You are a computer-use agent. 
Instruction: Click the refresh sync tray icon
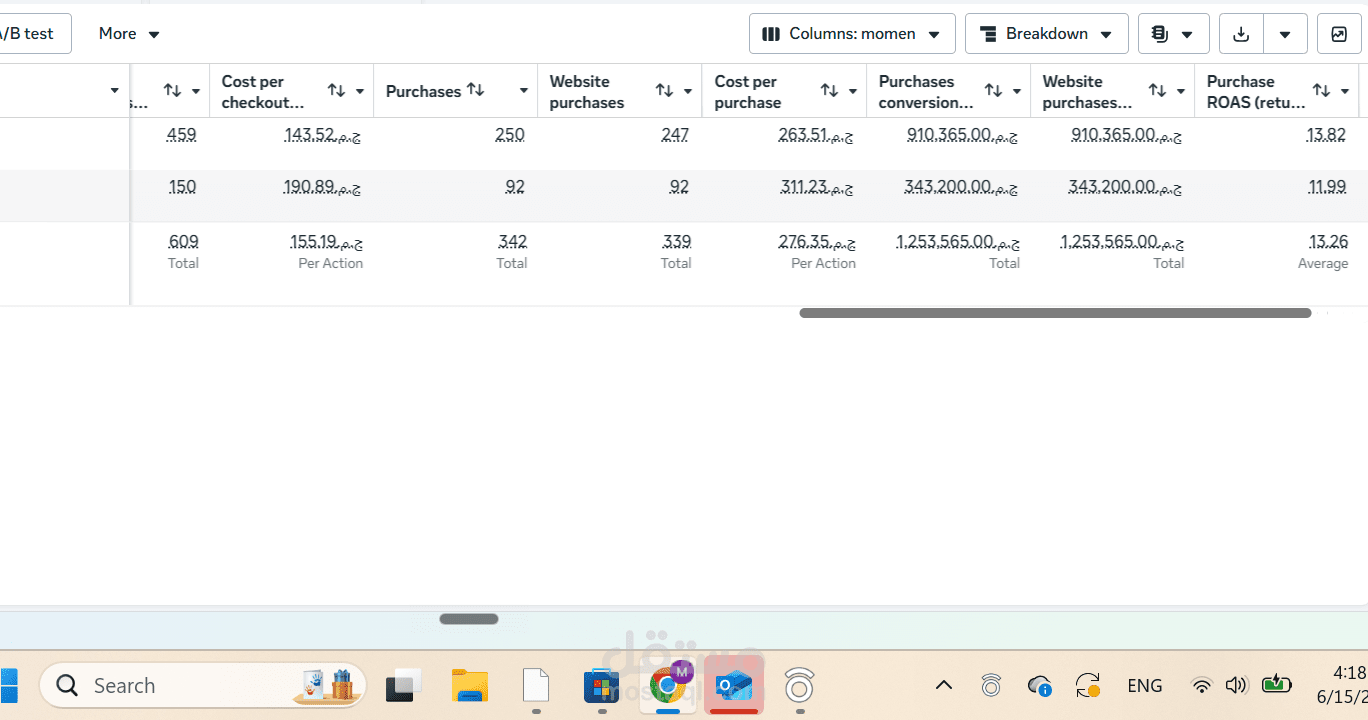coord(1088,686)
